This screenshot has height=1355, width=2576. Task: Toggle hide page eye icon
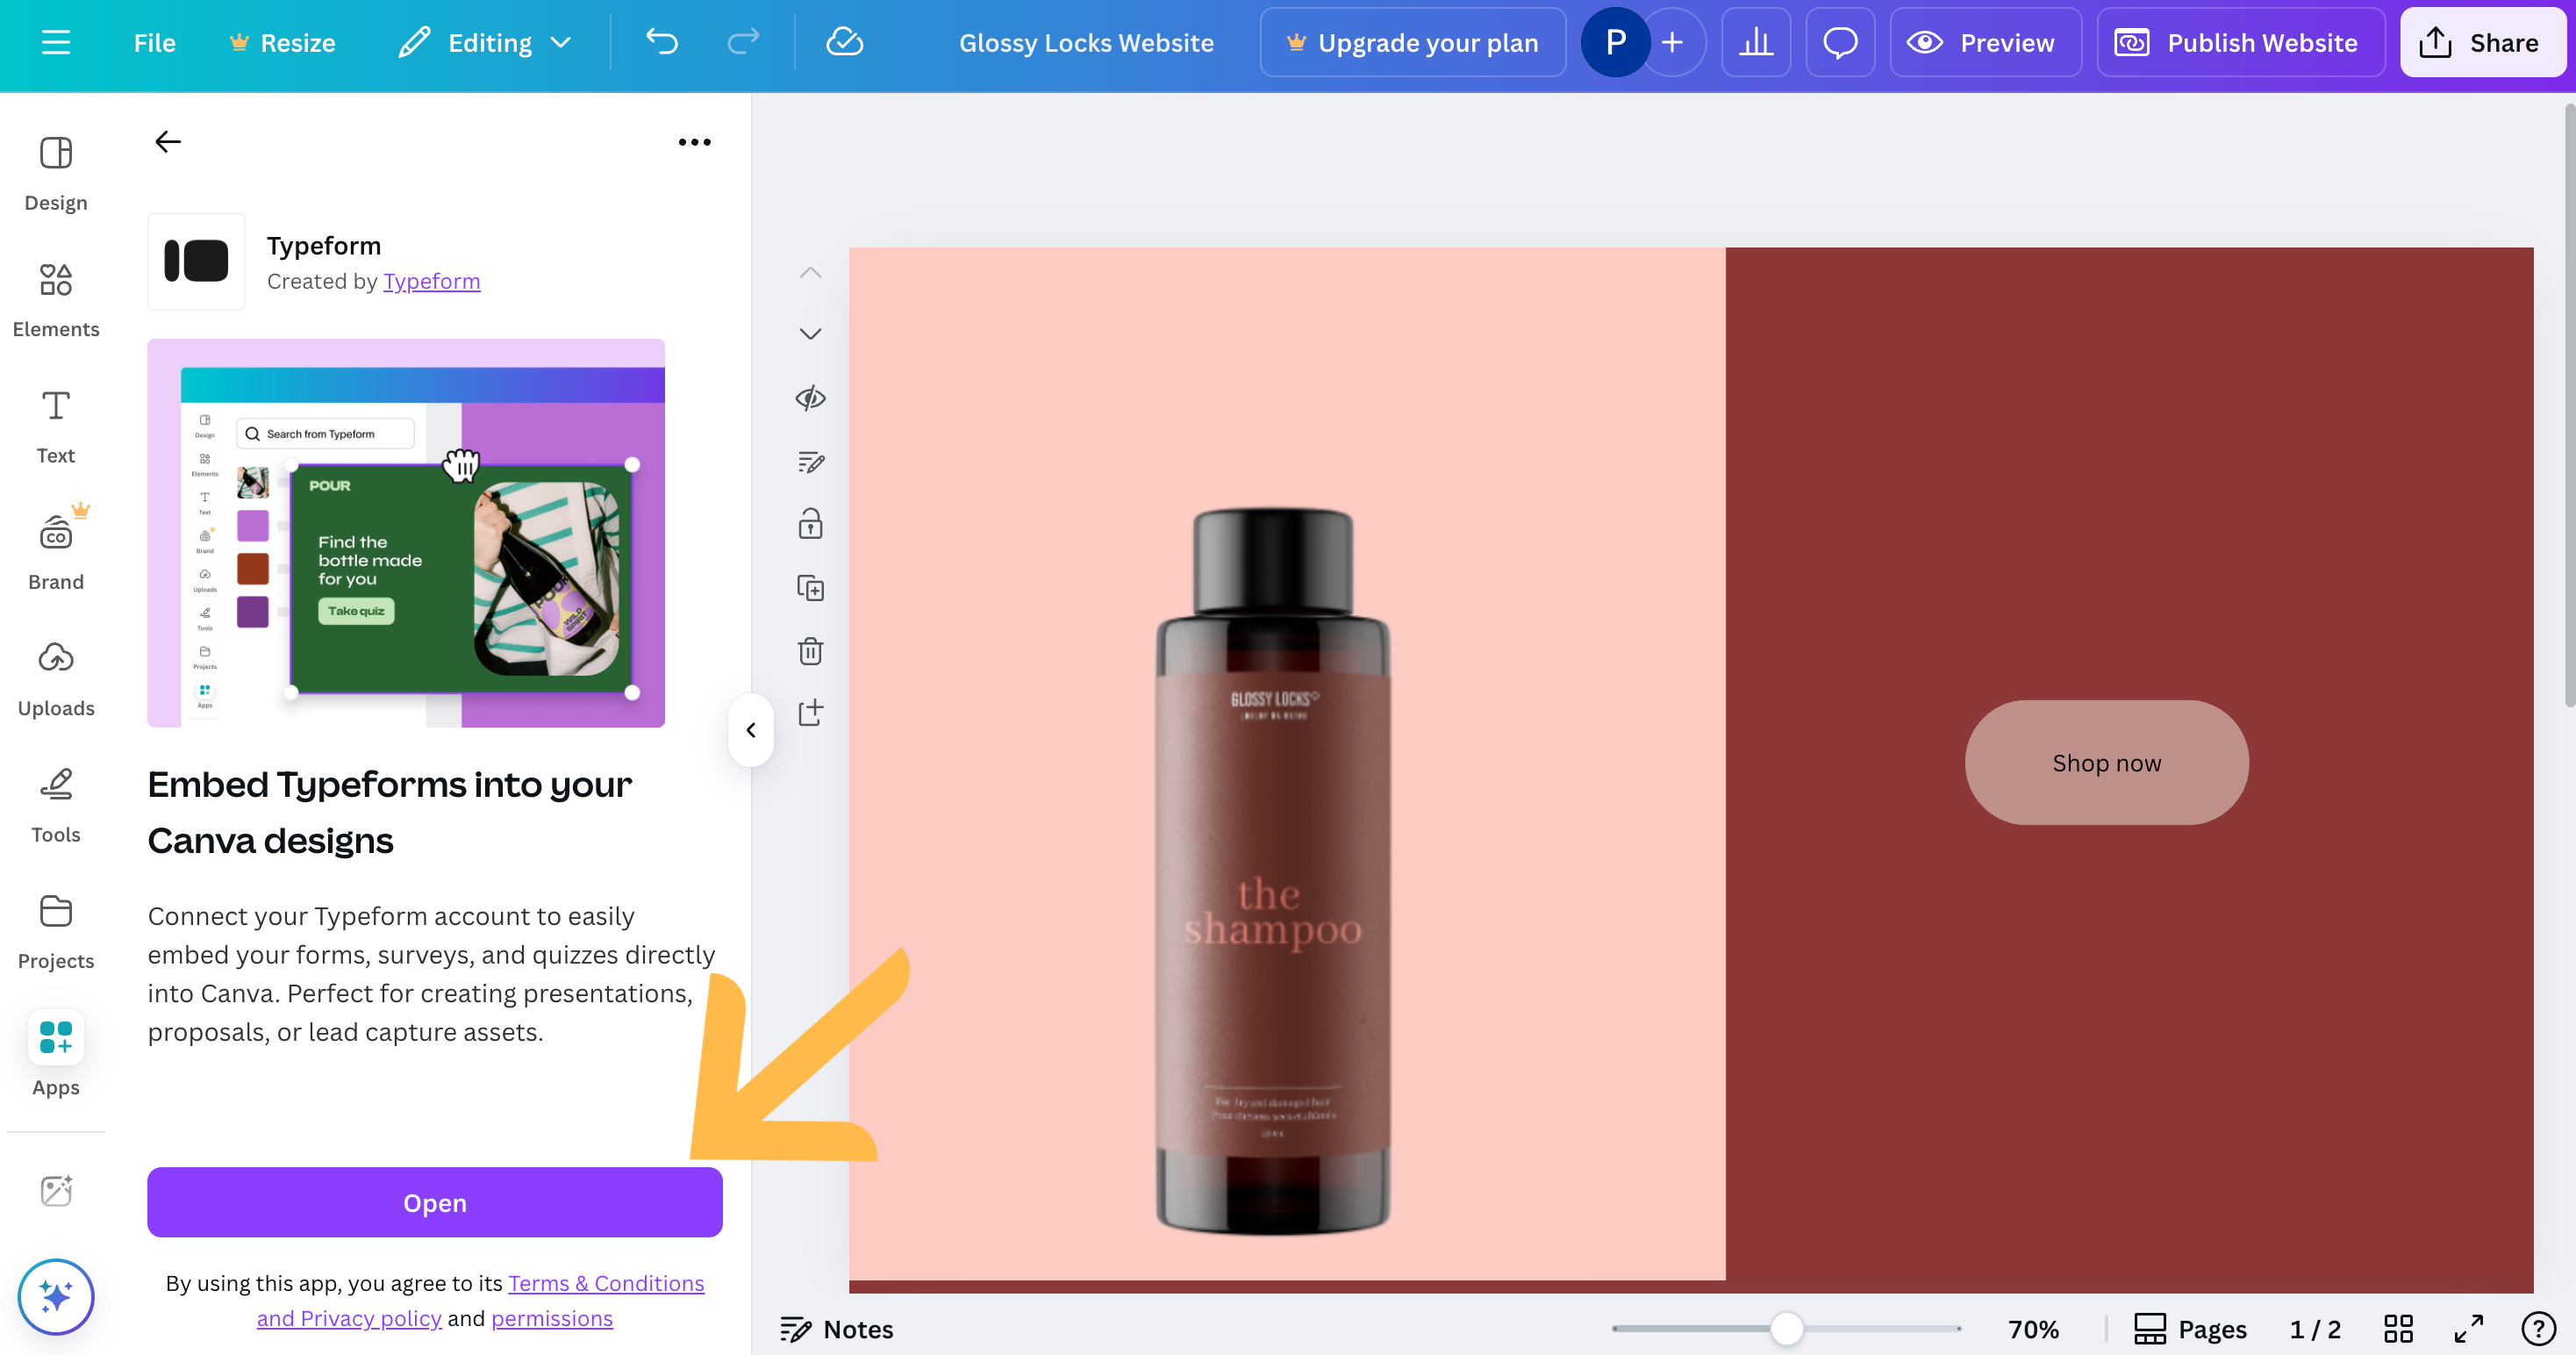[x=810, y=398]
